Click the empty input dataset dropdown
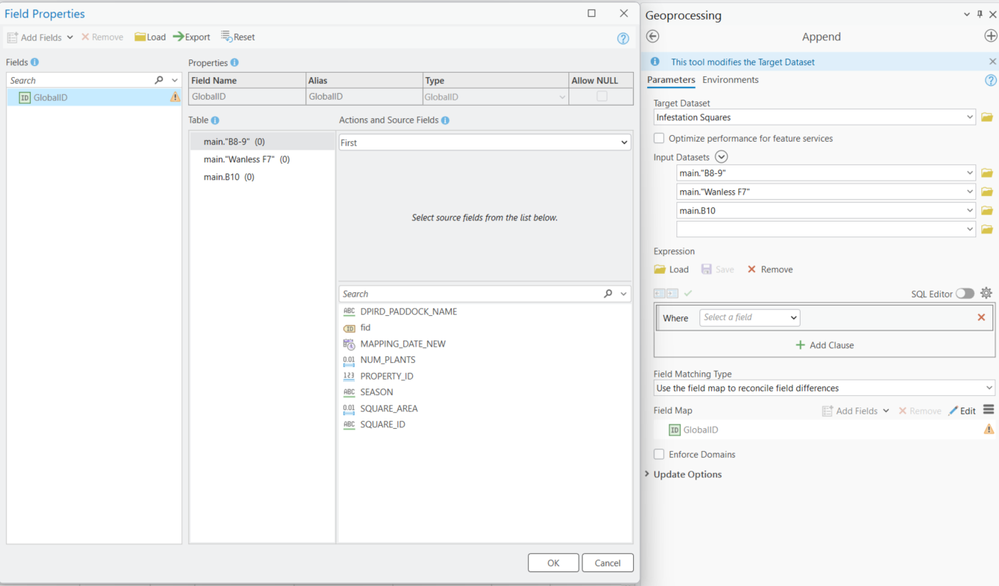The image size is (999, 586). point(826,229)
